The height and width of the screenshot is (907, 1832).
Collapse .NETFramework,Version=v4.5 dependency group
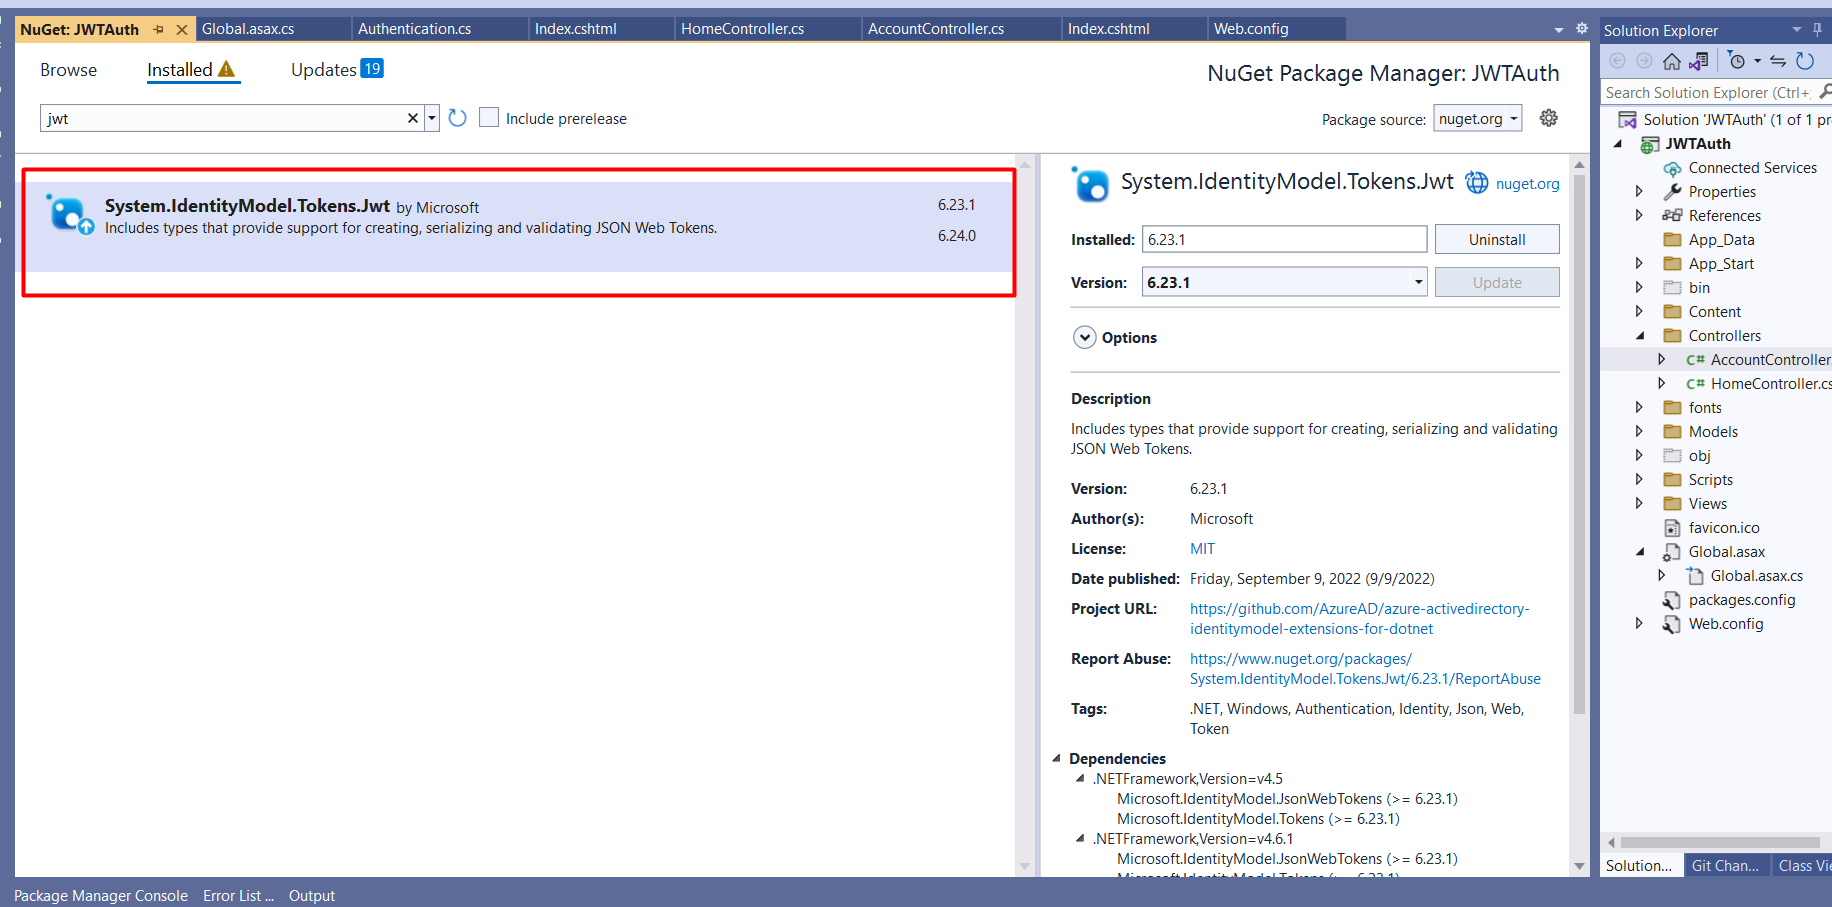pyautogui.click(x=1080, y=778)
